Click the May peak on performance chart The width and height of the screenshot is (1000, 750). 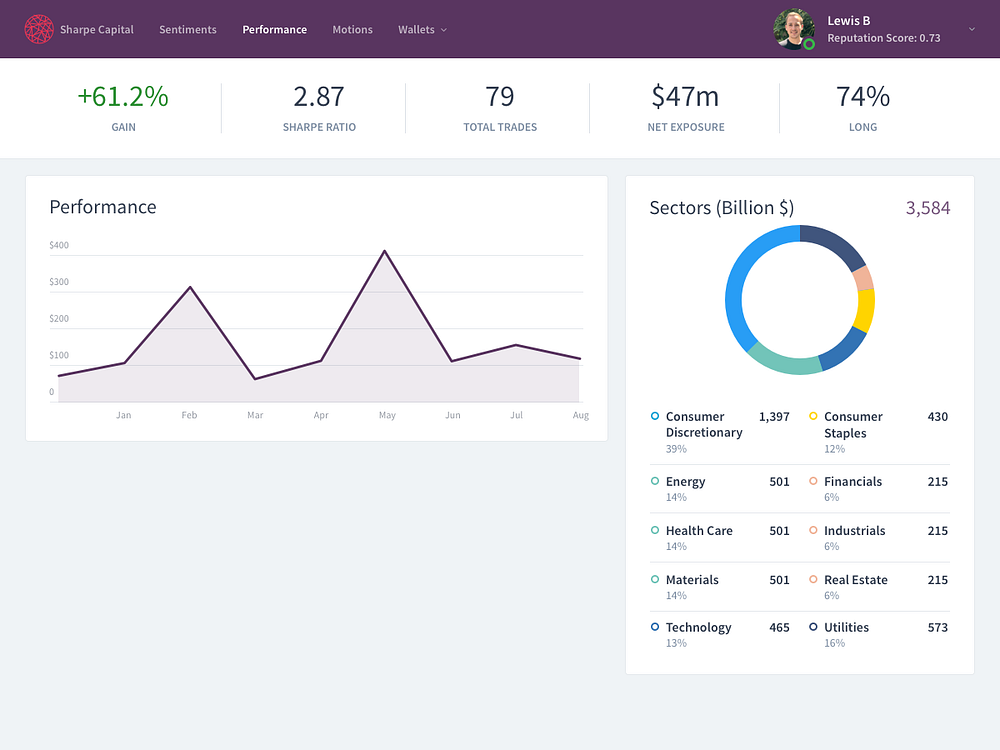[x=385, y=251]
